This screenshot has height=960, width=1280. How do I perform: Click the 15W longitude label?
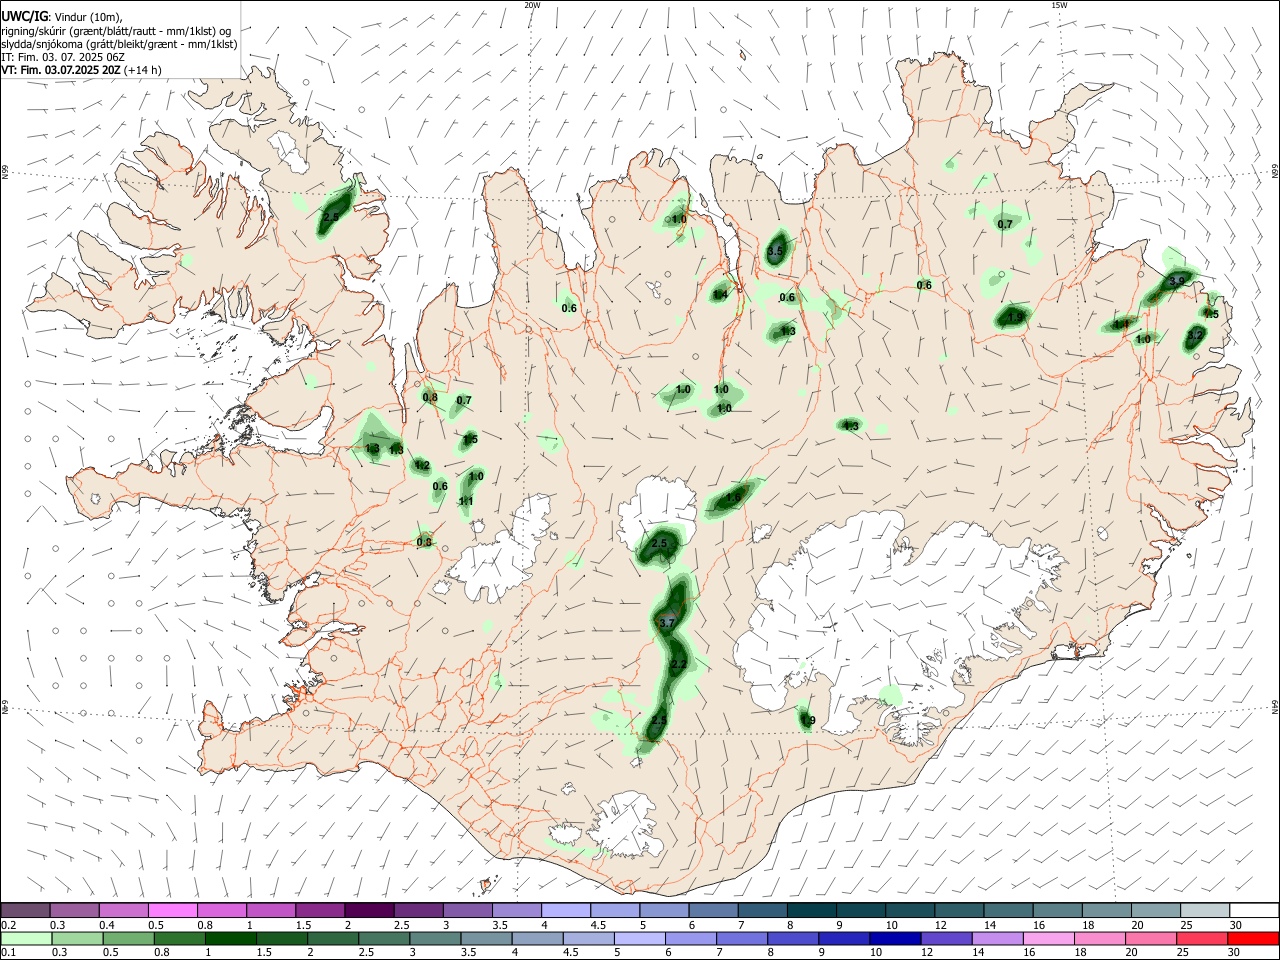[1059, 5]
